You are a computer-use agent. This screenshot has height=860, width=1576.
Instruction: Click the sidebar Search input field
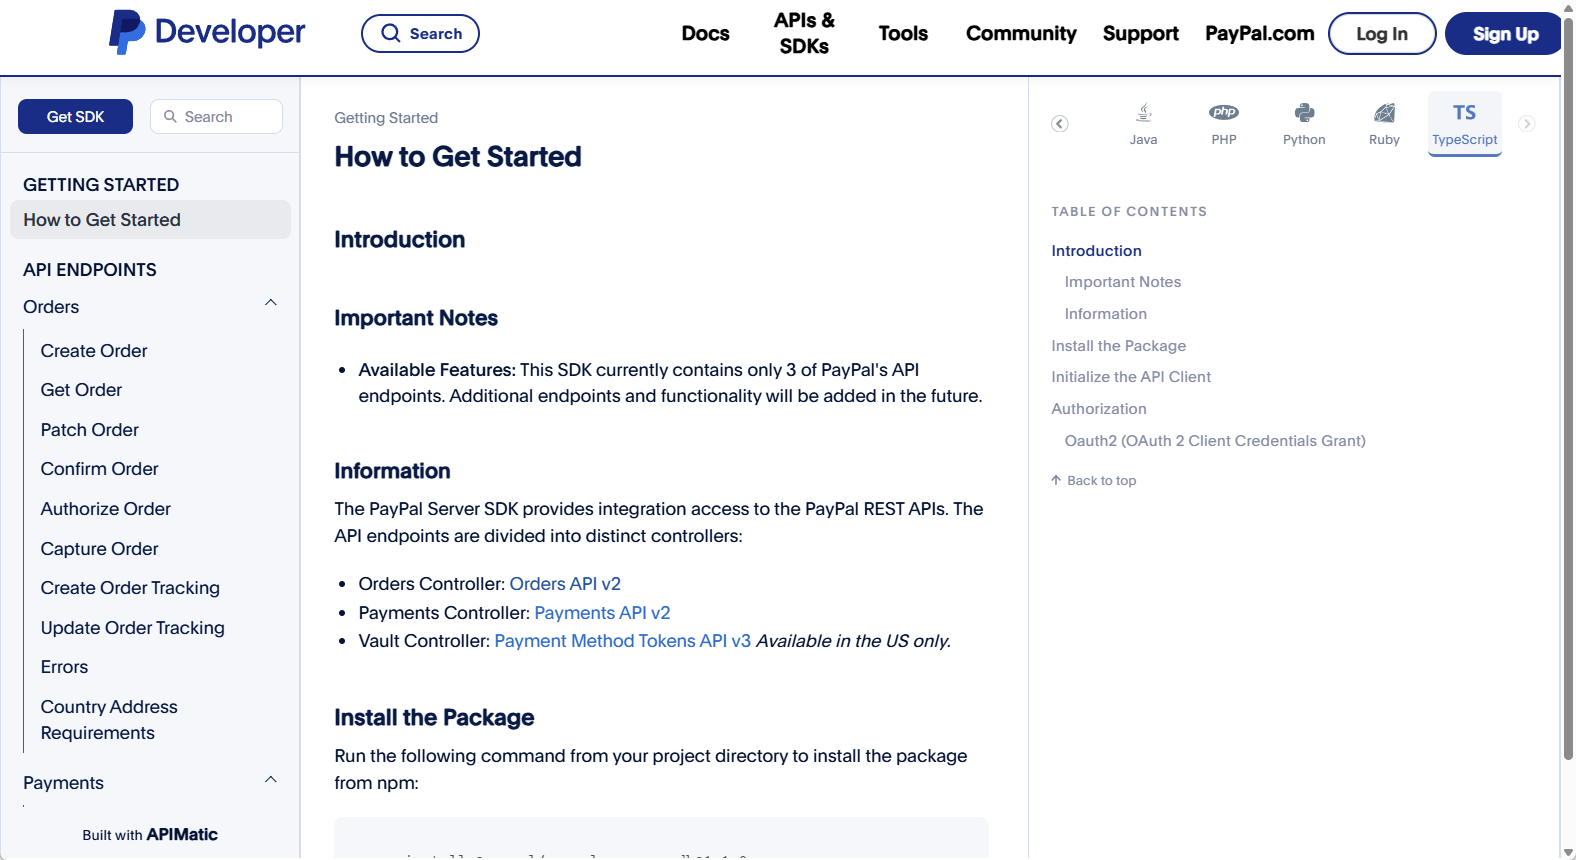pyautogui.click(x=216, y=117)
